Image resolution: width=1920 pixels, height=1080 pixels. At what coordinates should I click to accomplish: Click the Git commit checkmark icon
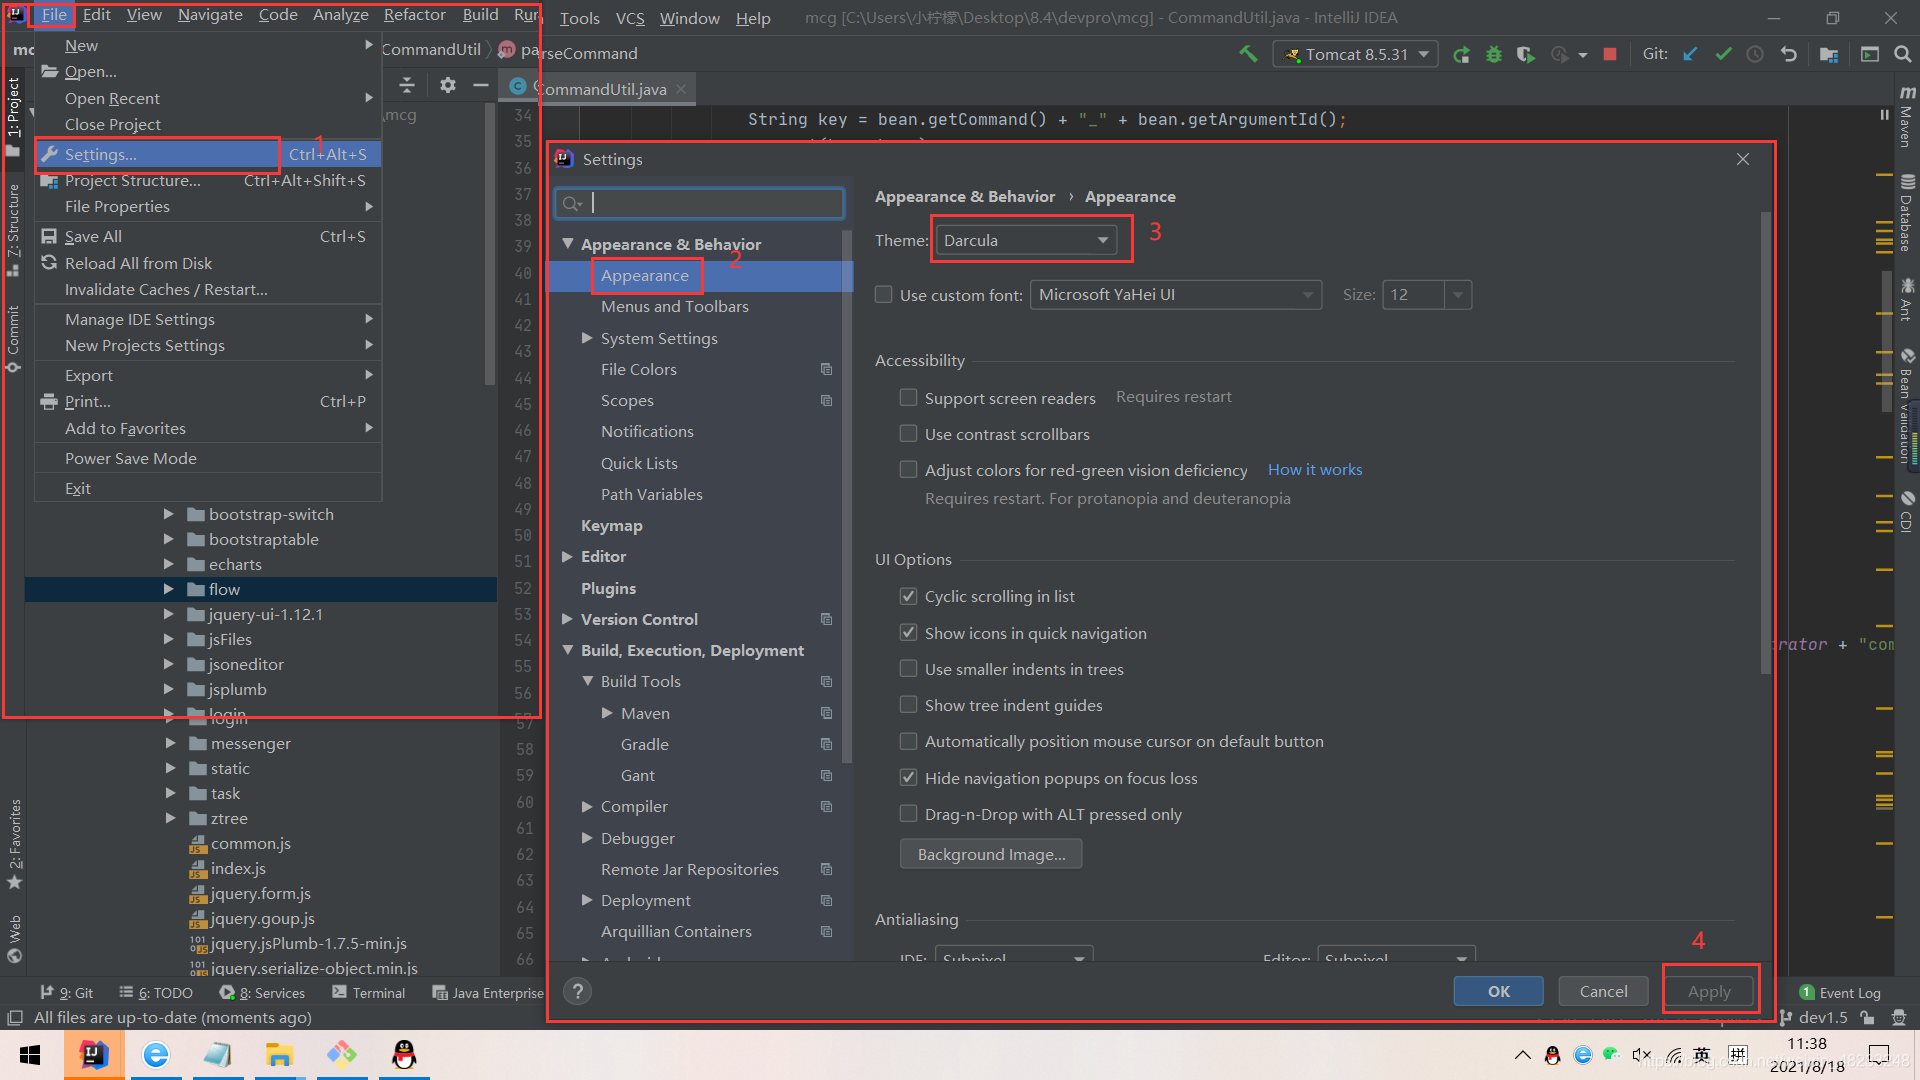pyautogui.click(x=1723, y=54)
